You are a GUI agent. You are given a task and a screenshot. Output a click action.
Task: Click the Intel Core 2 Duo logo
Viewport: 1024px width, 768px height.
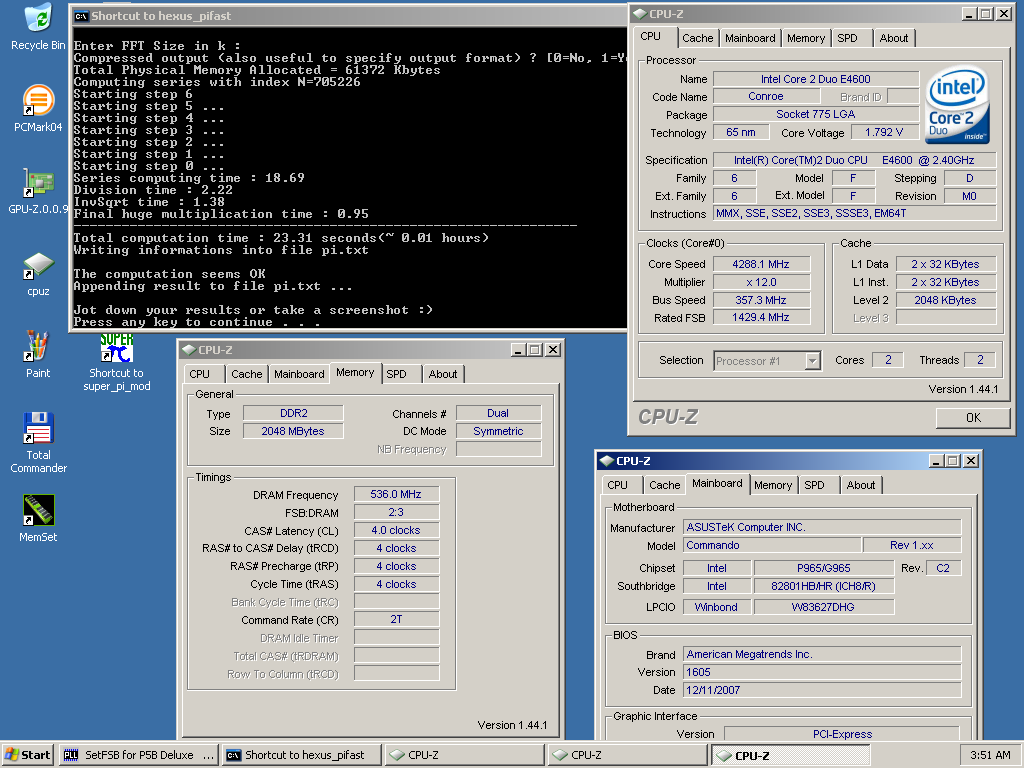pos(957,105)
